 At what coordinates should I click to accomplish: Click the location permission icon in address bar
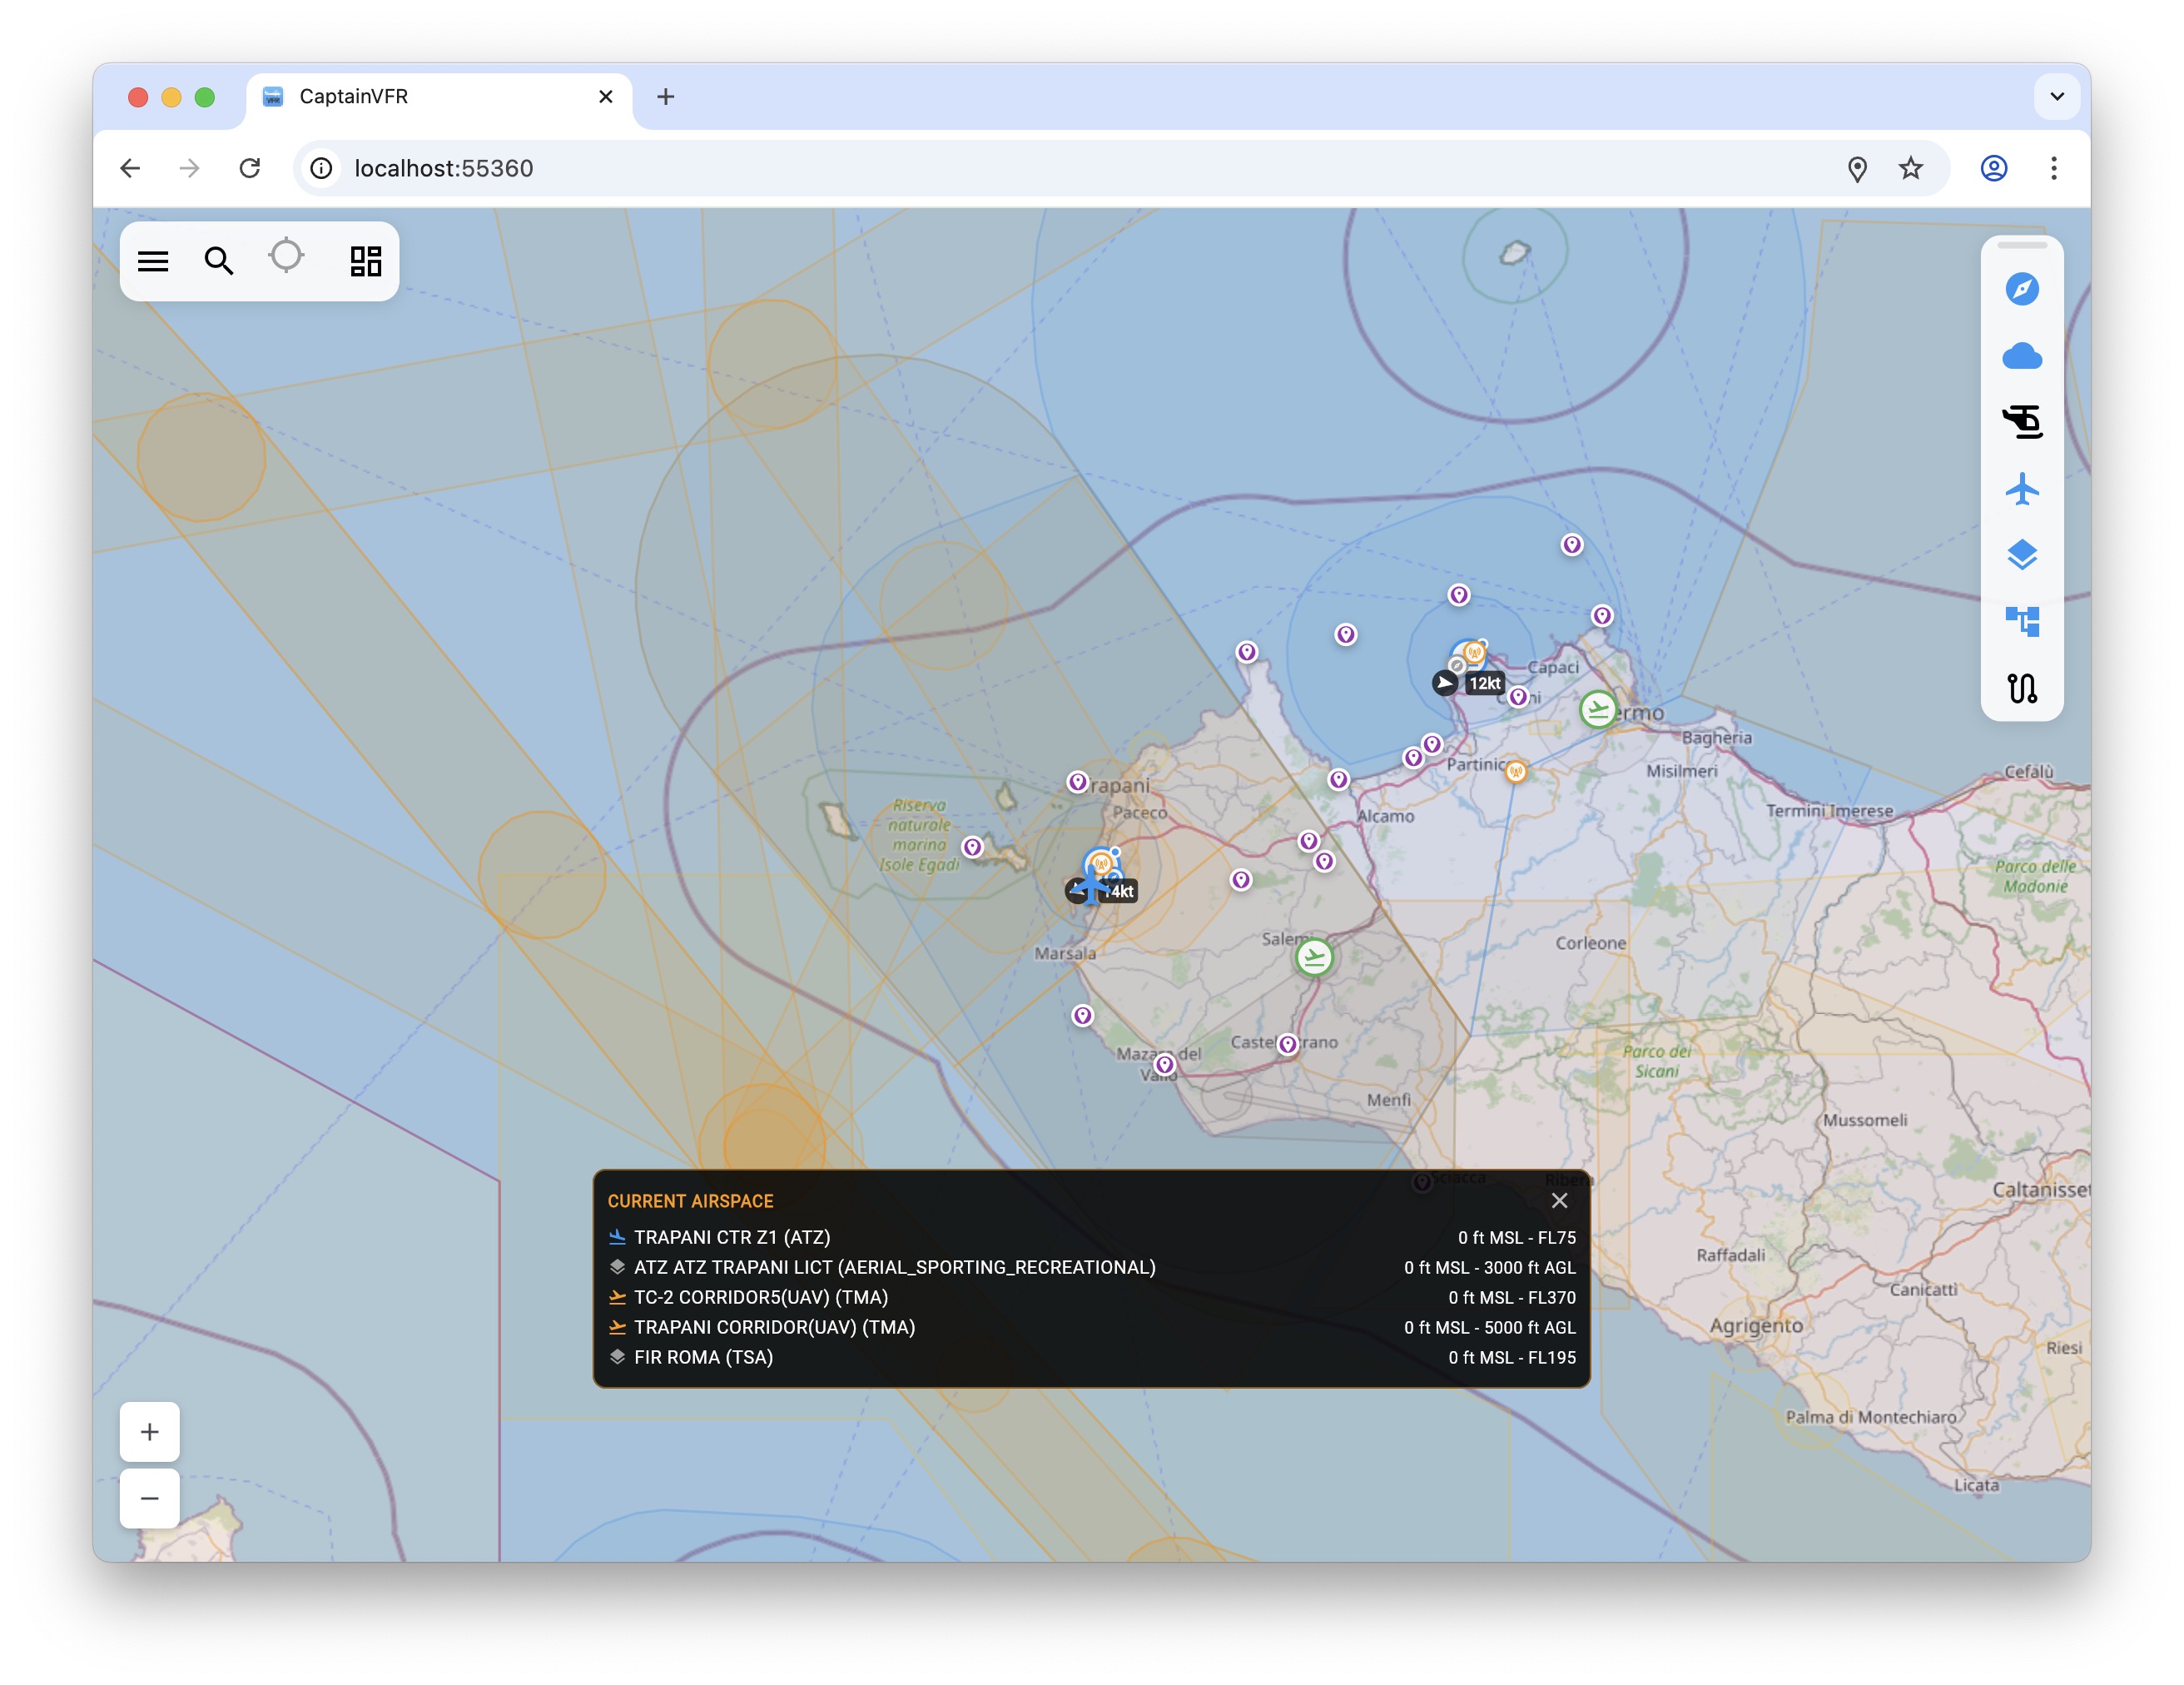pos(1857,169)
